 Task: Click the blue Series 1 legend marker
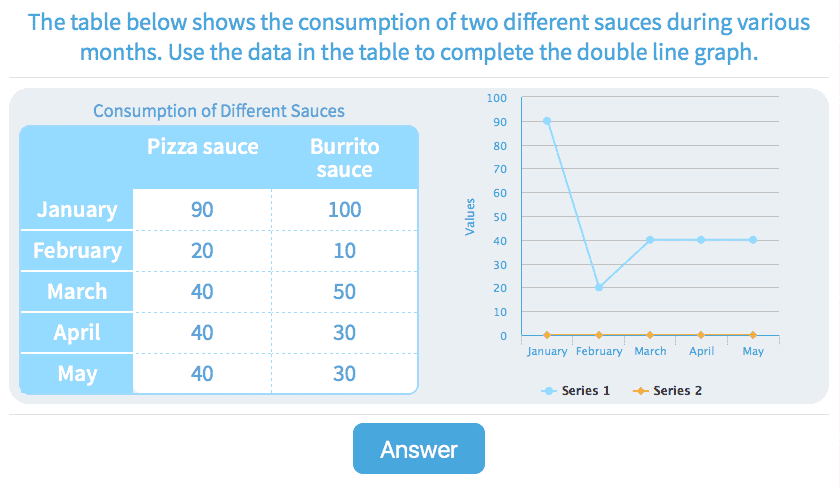click(x=548, y=391)
